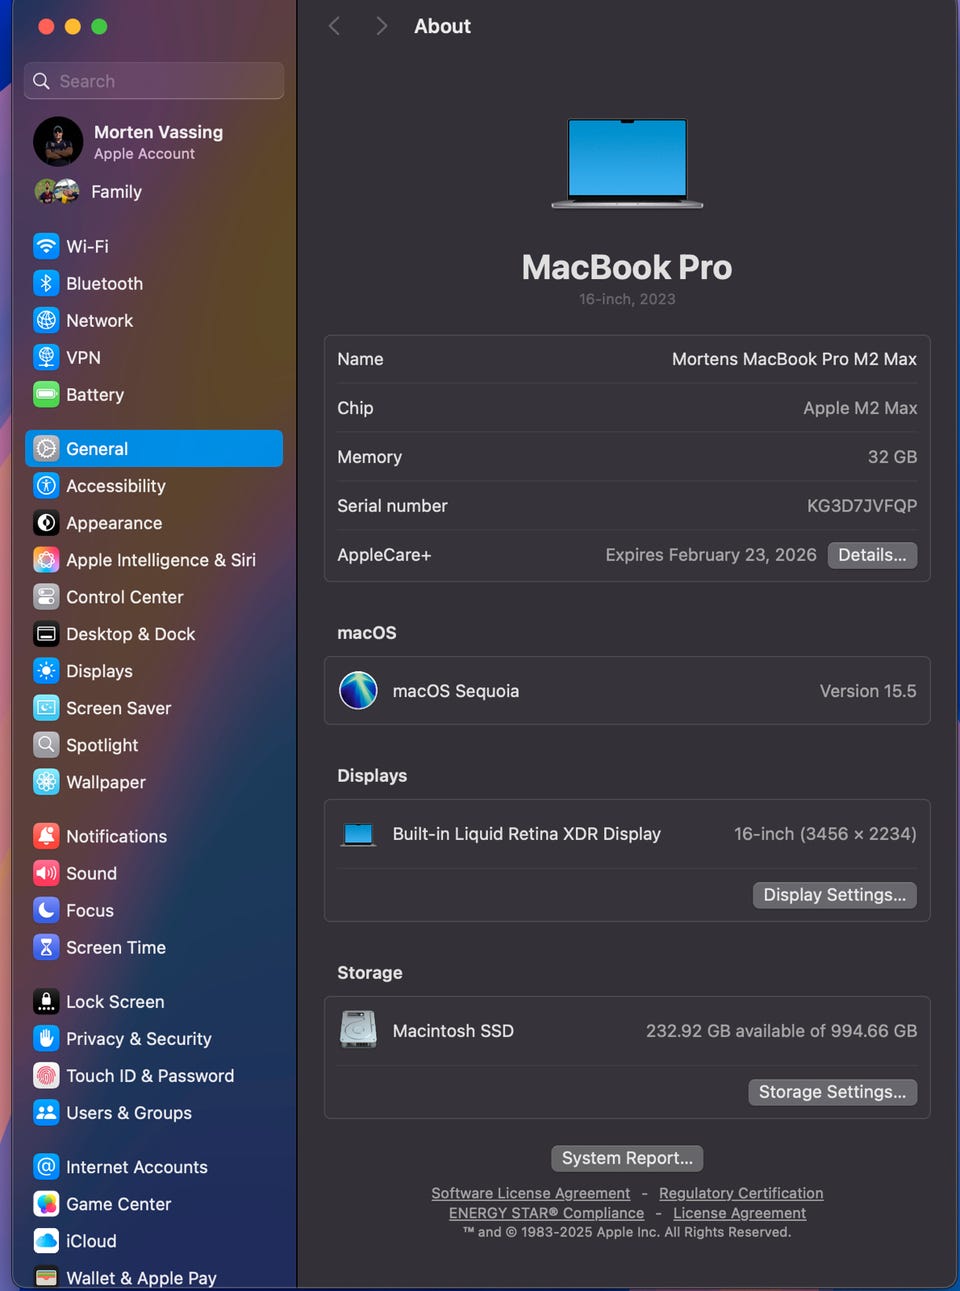This screenshot has width=960, height=1291.
Task: Click '232.92 GB available of 994.66 GB'
Action: [x=781, y=1031]
